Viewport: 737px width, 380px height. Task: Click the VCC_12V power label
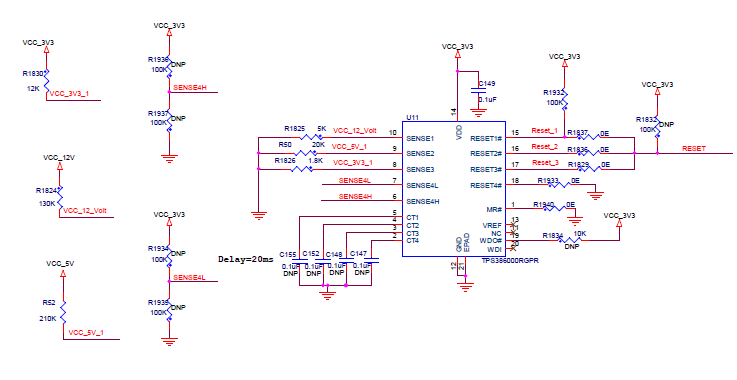(59, 158)
